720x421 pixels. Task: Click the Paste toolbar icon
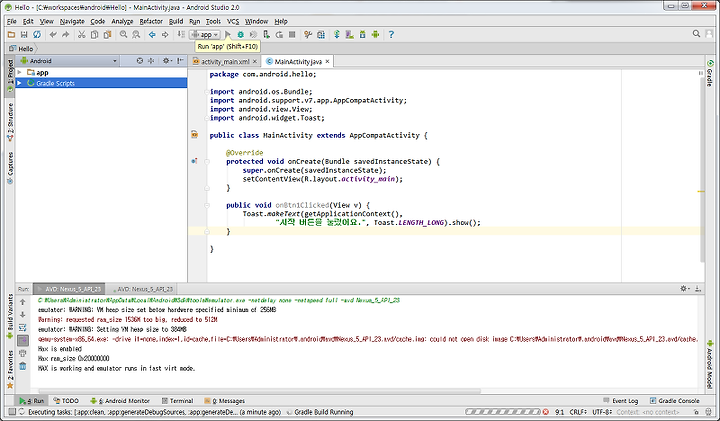107,34
